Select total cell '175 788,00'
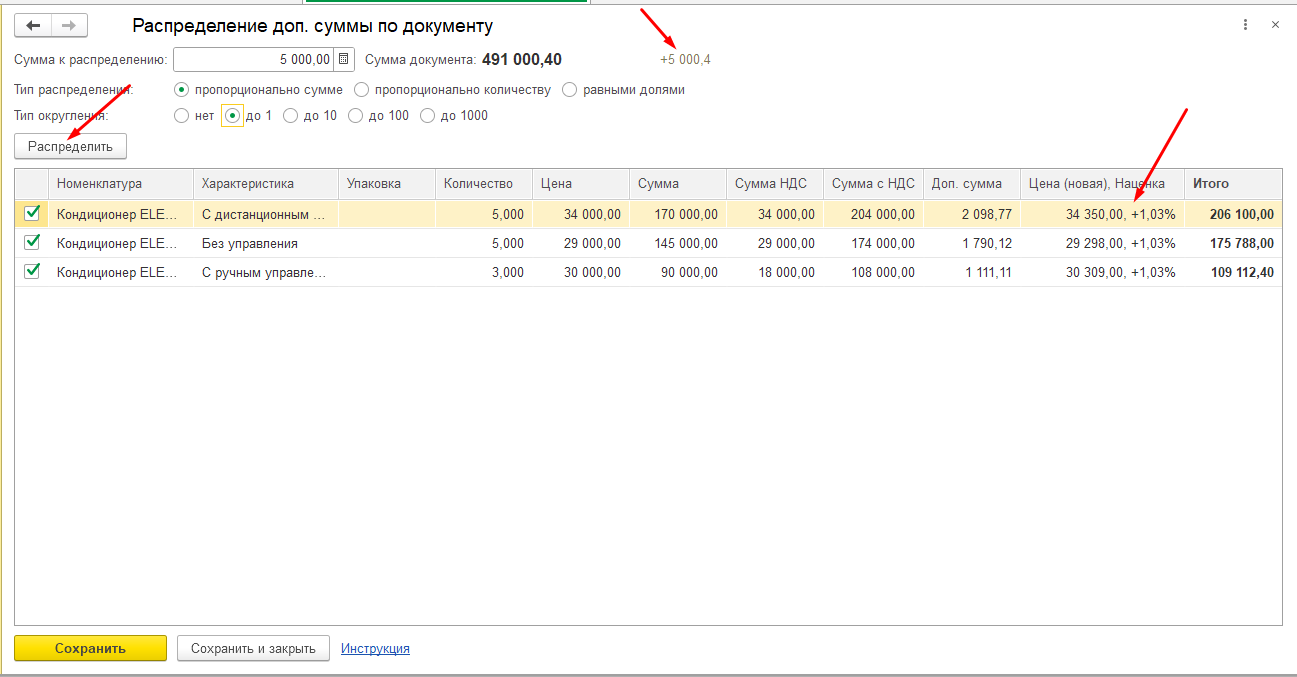This screenshot has width=1297, height=677. coord(1233,243)
